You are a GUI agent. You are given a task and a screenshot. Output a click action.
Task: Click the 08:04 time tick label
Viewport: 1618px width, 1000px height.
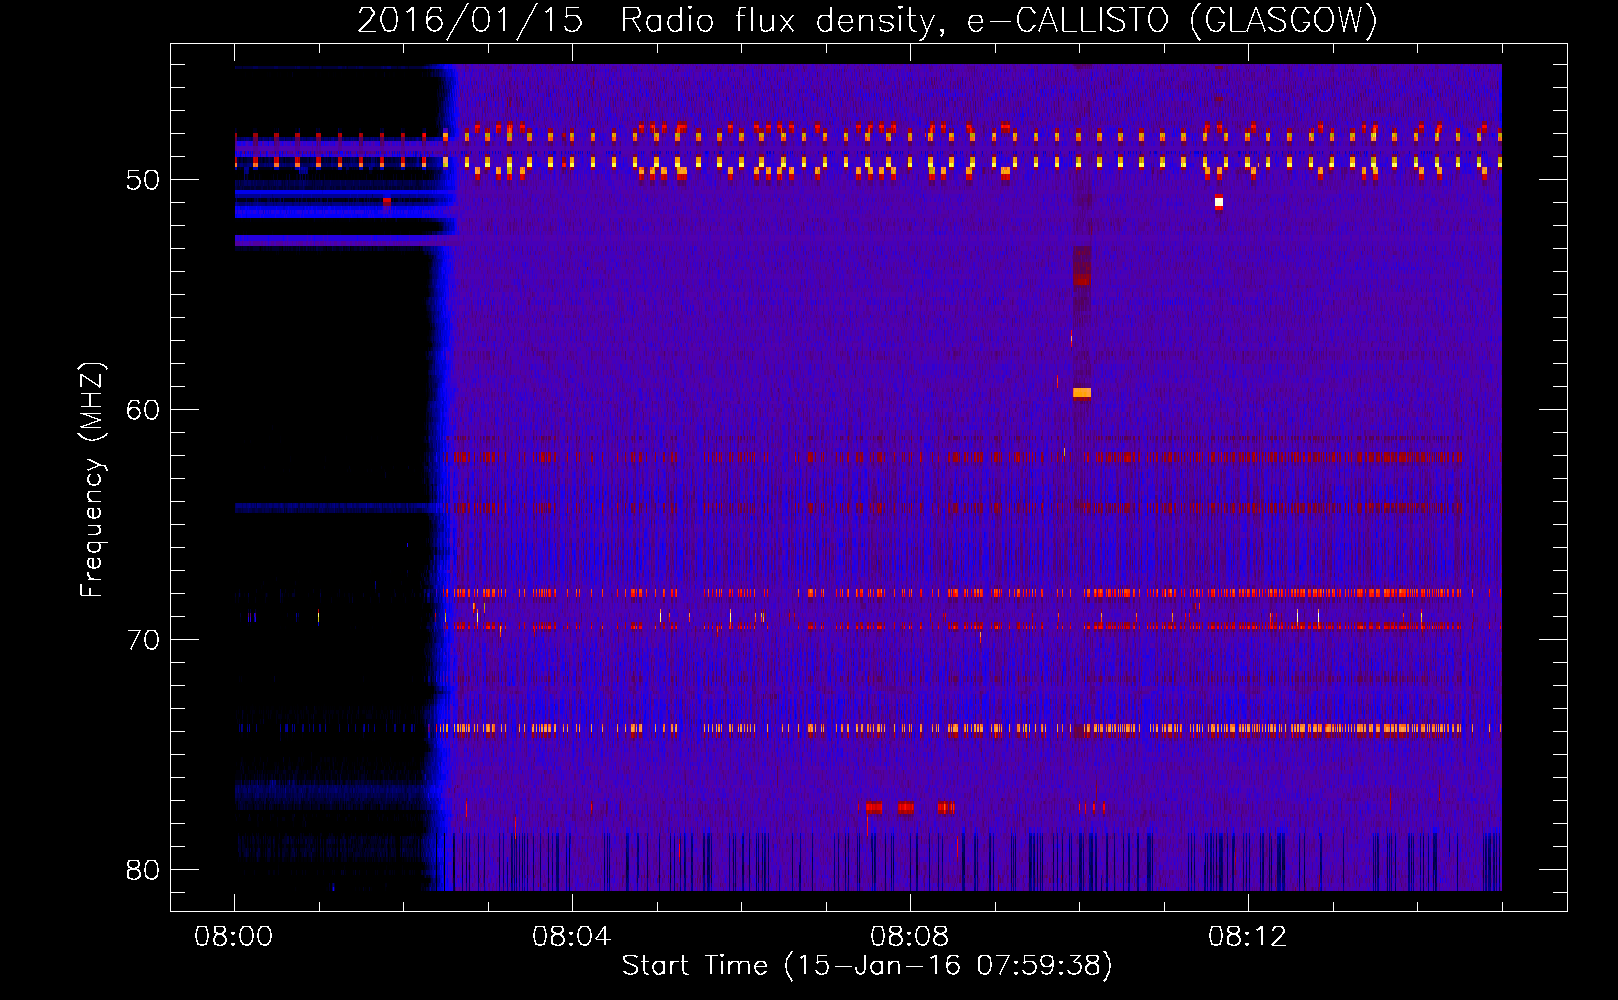point(572,937)
